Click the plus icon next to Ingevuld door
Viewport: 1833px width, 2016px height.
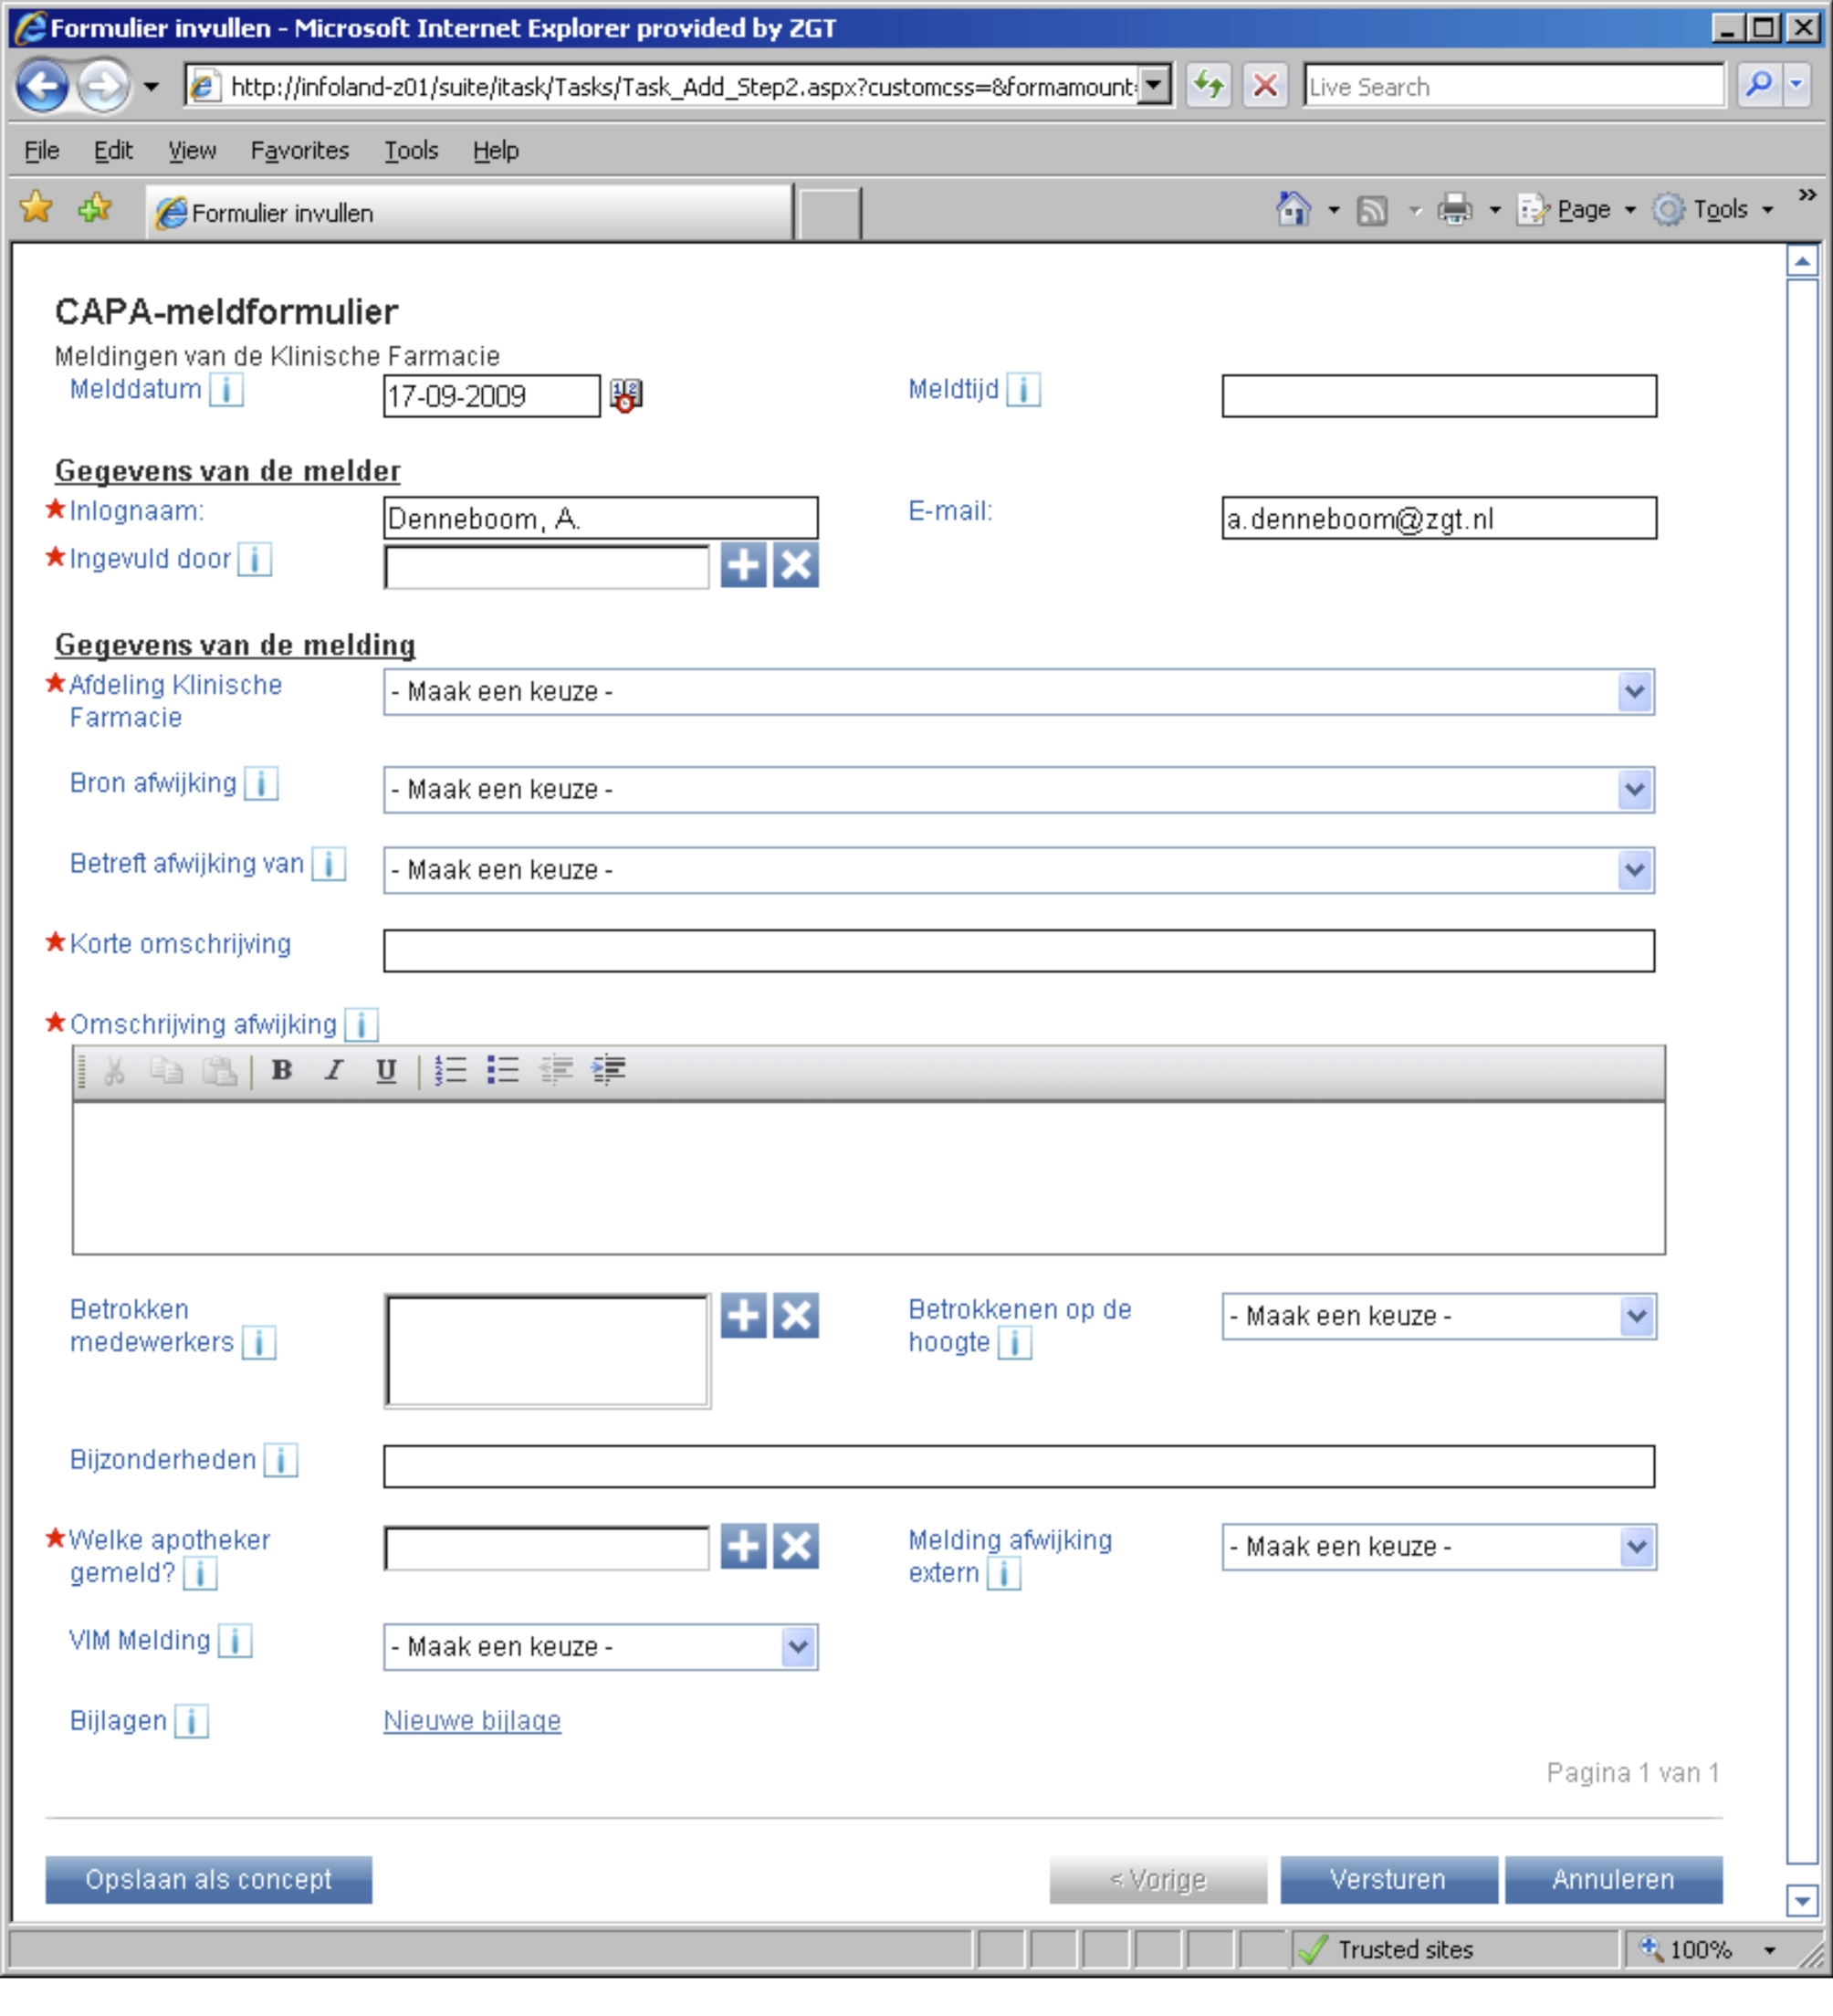(x=743, y=565)
